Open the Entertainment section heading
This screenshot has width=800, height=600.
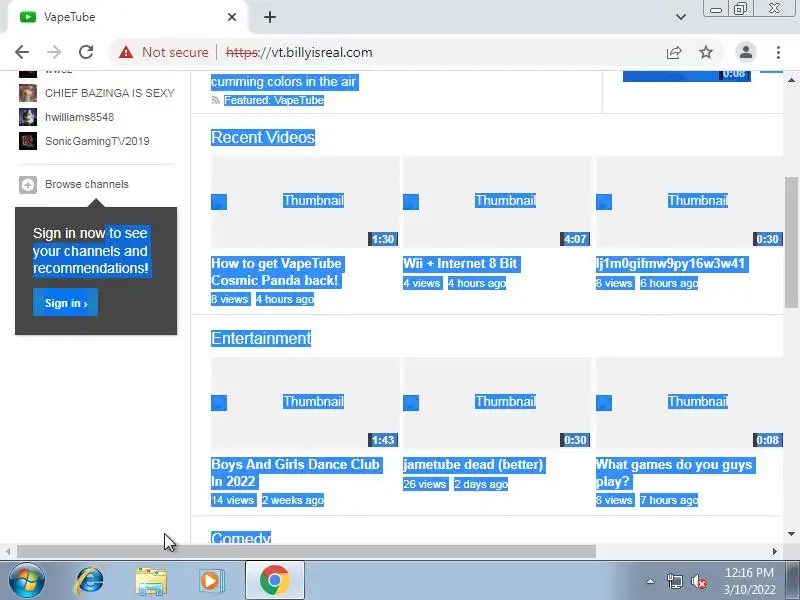click(261, 338)
